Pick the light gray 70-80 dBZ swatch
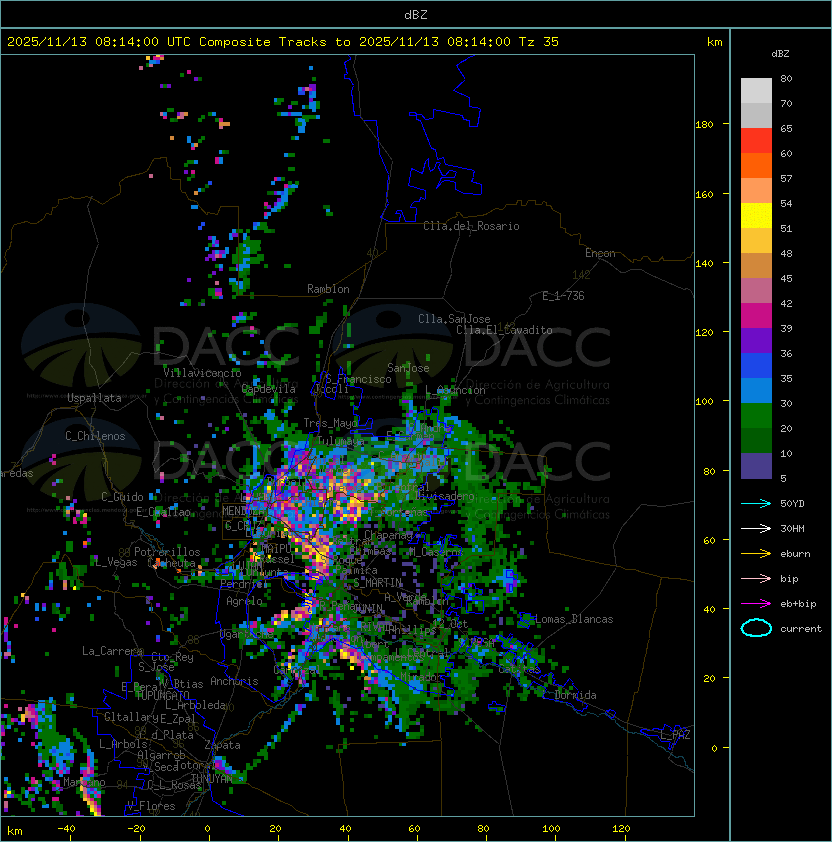Screen dimensions: 832x842 coord(756,91)
